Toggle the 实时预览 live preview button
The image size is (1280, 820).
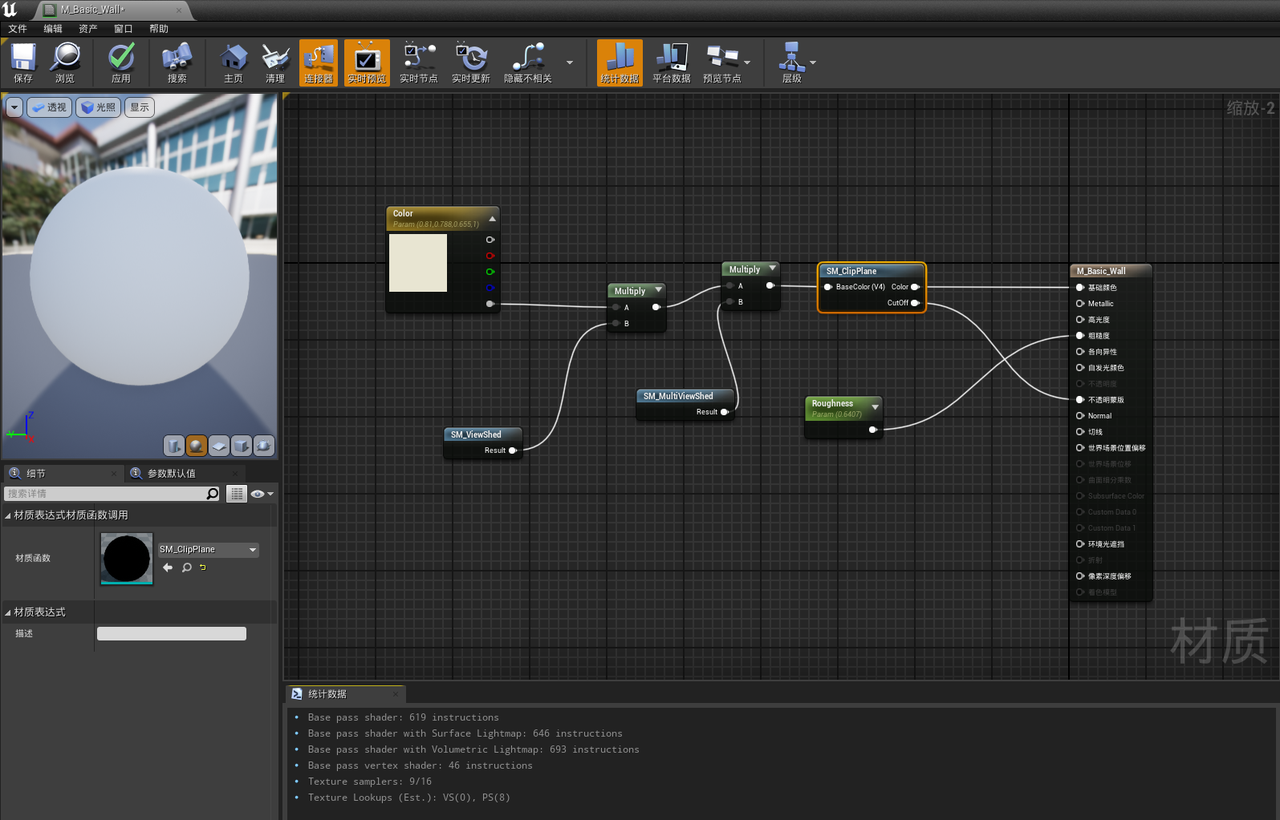point(367,62)
